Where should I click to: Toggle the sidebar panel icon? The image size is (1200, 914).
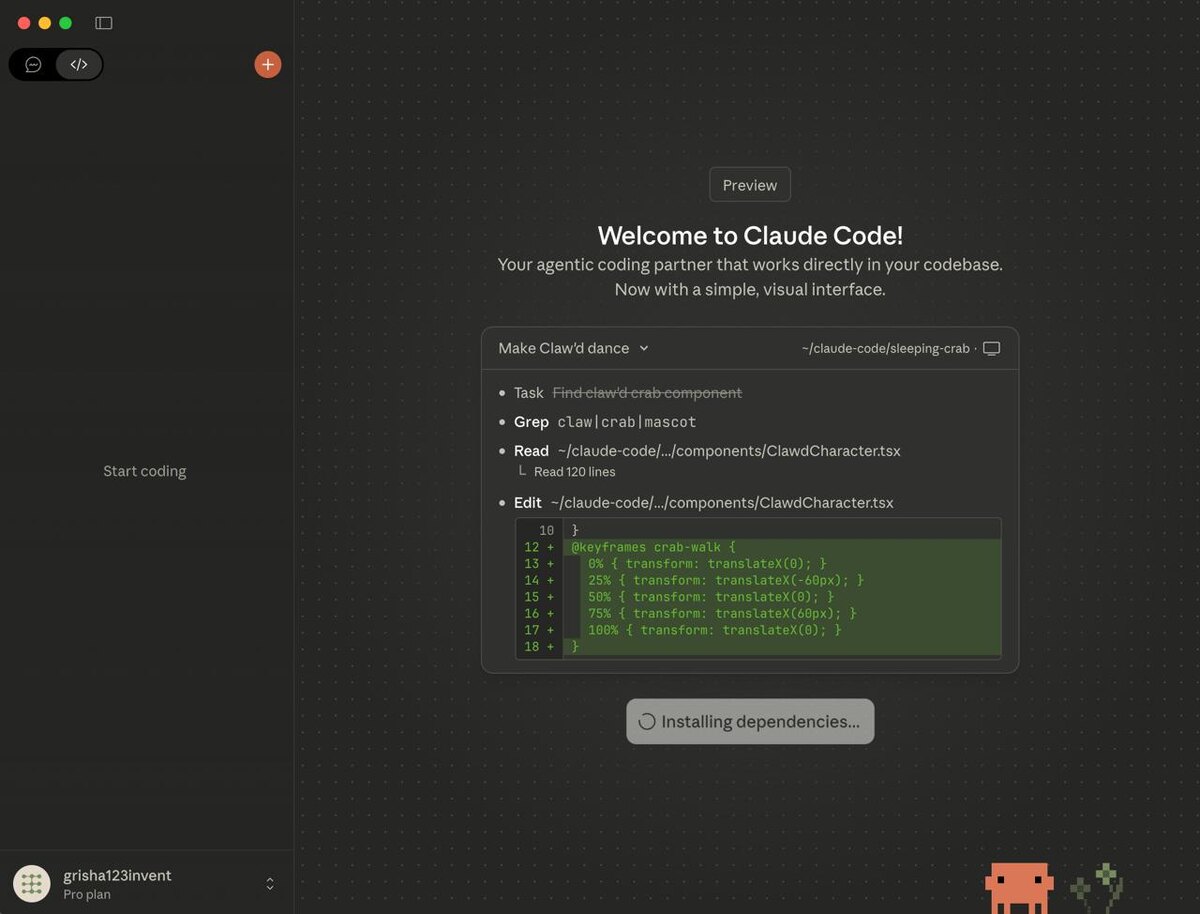[x=104, y=23]
